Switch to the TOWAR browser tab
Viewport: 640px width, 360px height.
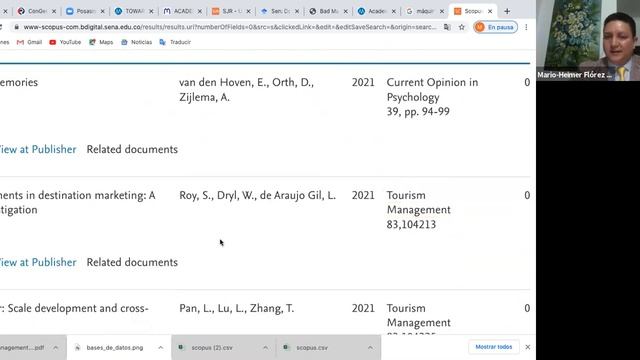click(129, 11)
